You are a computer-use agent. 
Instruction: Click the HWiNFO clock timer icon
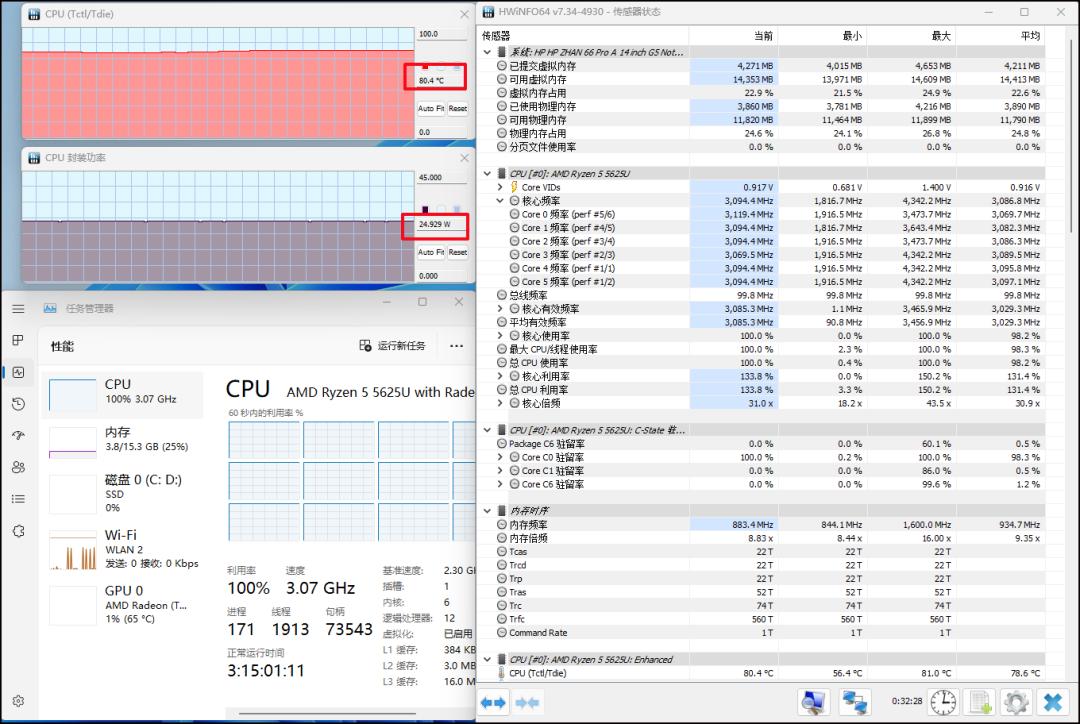pos(941,701)
